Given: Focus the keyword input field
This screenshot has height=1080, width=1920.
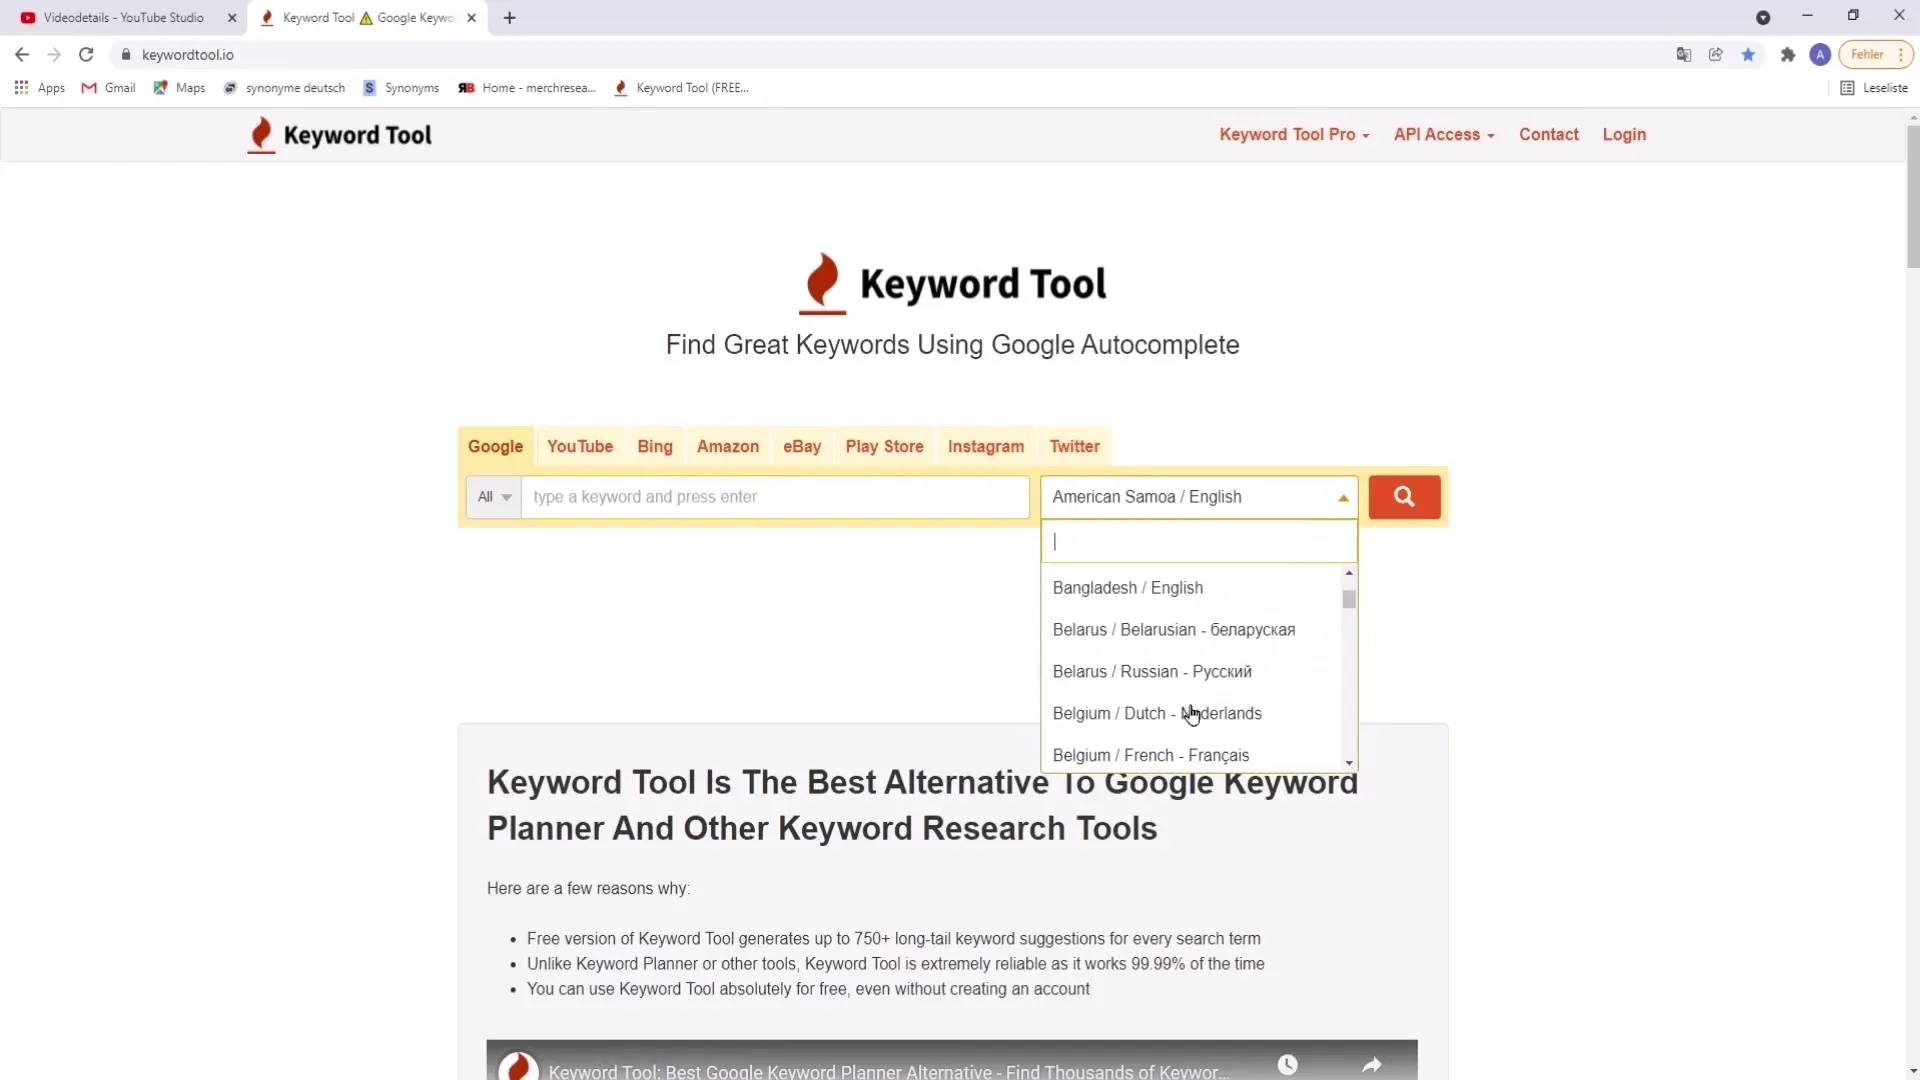Looking at the screenshot, I should 775,497.
